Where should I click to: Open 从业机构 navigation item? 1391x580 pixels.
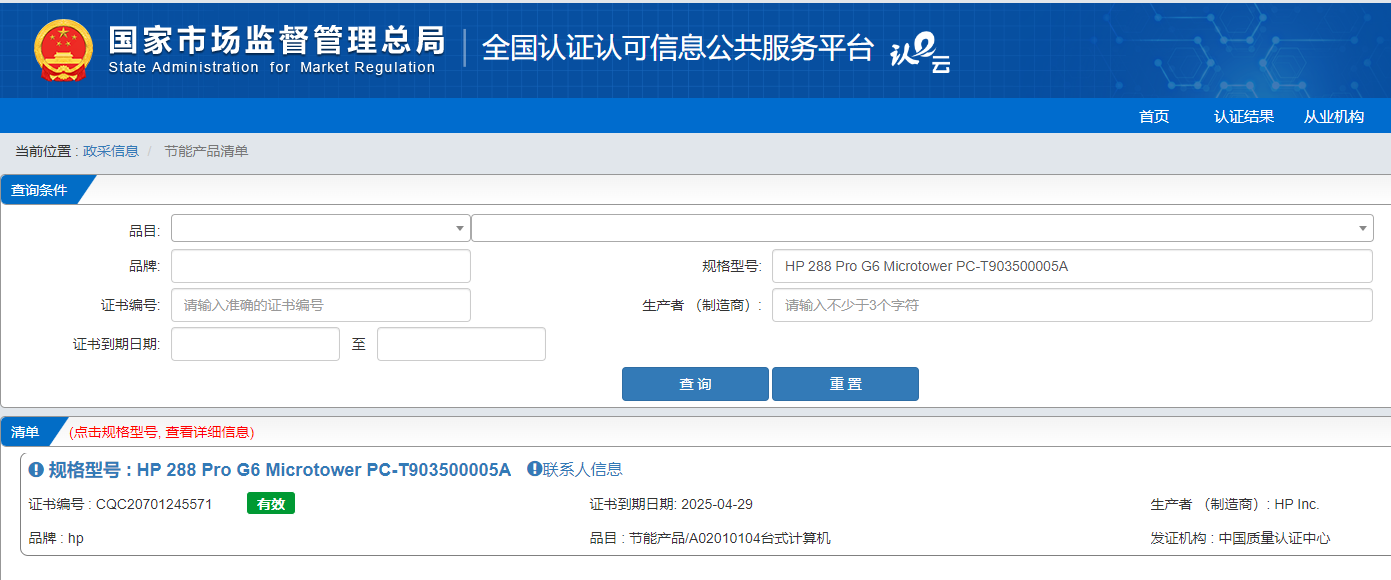(1334, 116)
